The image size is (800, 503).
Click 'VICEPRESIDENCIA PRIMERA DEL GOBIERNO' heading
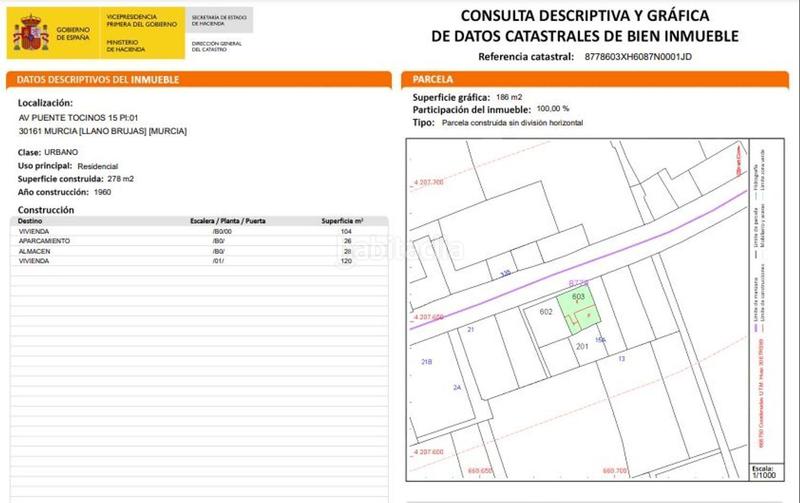pyautogui.click(x=141, y=20)
